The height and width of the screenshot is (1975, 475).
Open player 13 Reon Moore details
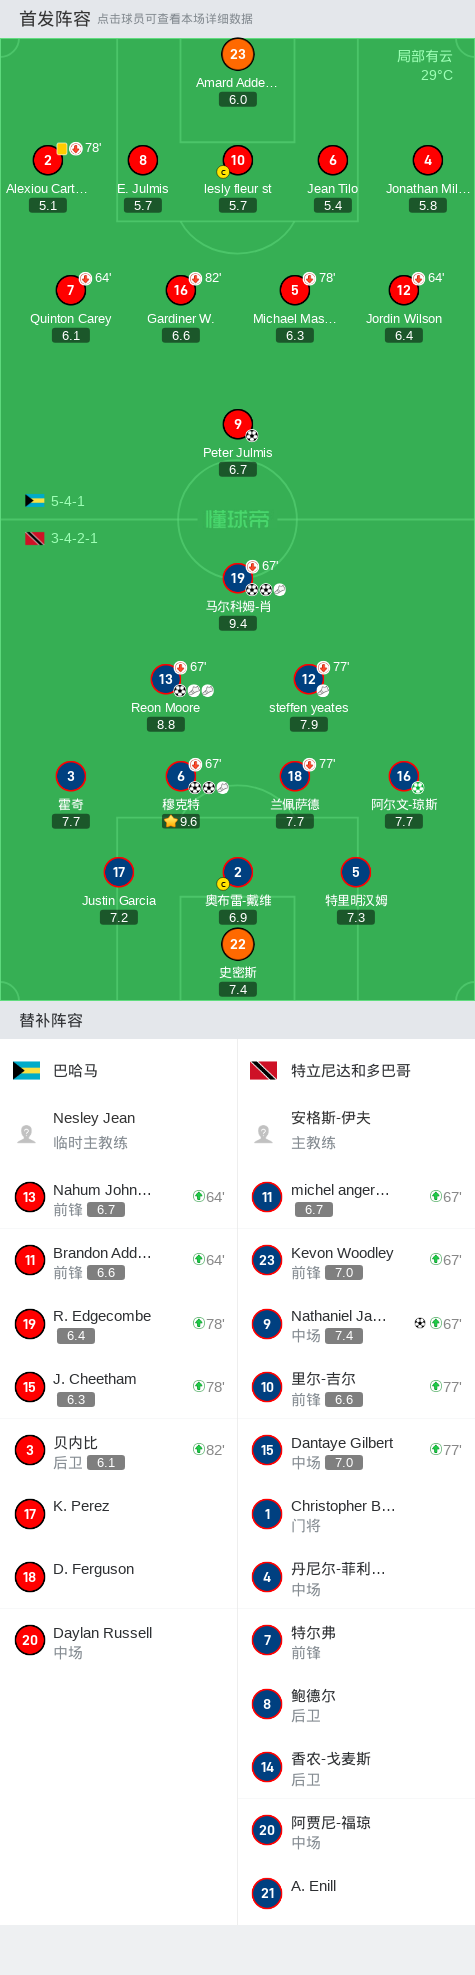[166, 679]
